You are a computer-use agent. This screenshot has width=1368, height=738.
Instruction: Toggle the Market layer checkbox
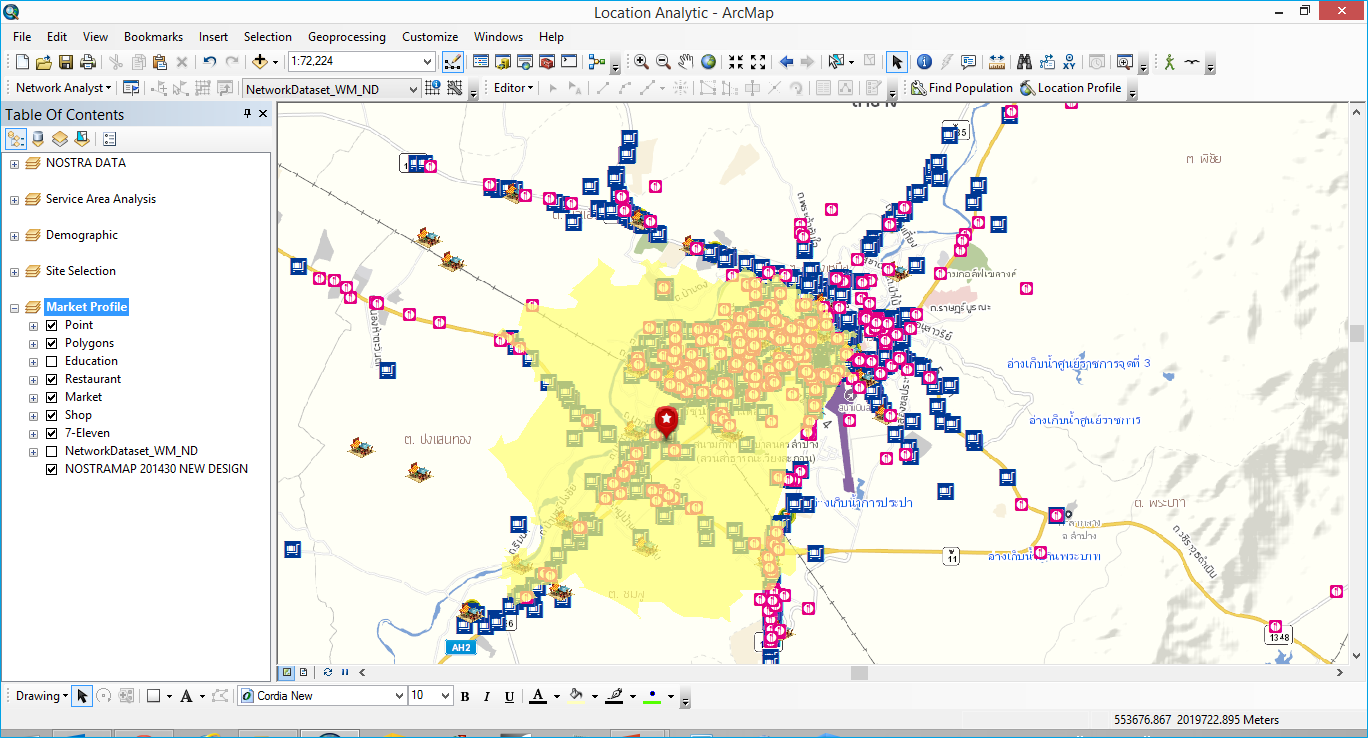tap(52, 397)
